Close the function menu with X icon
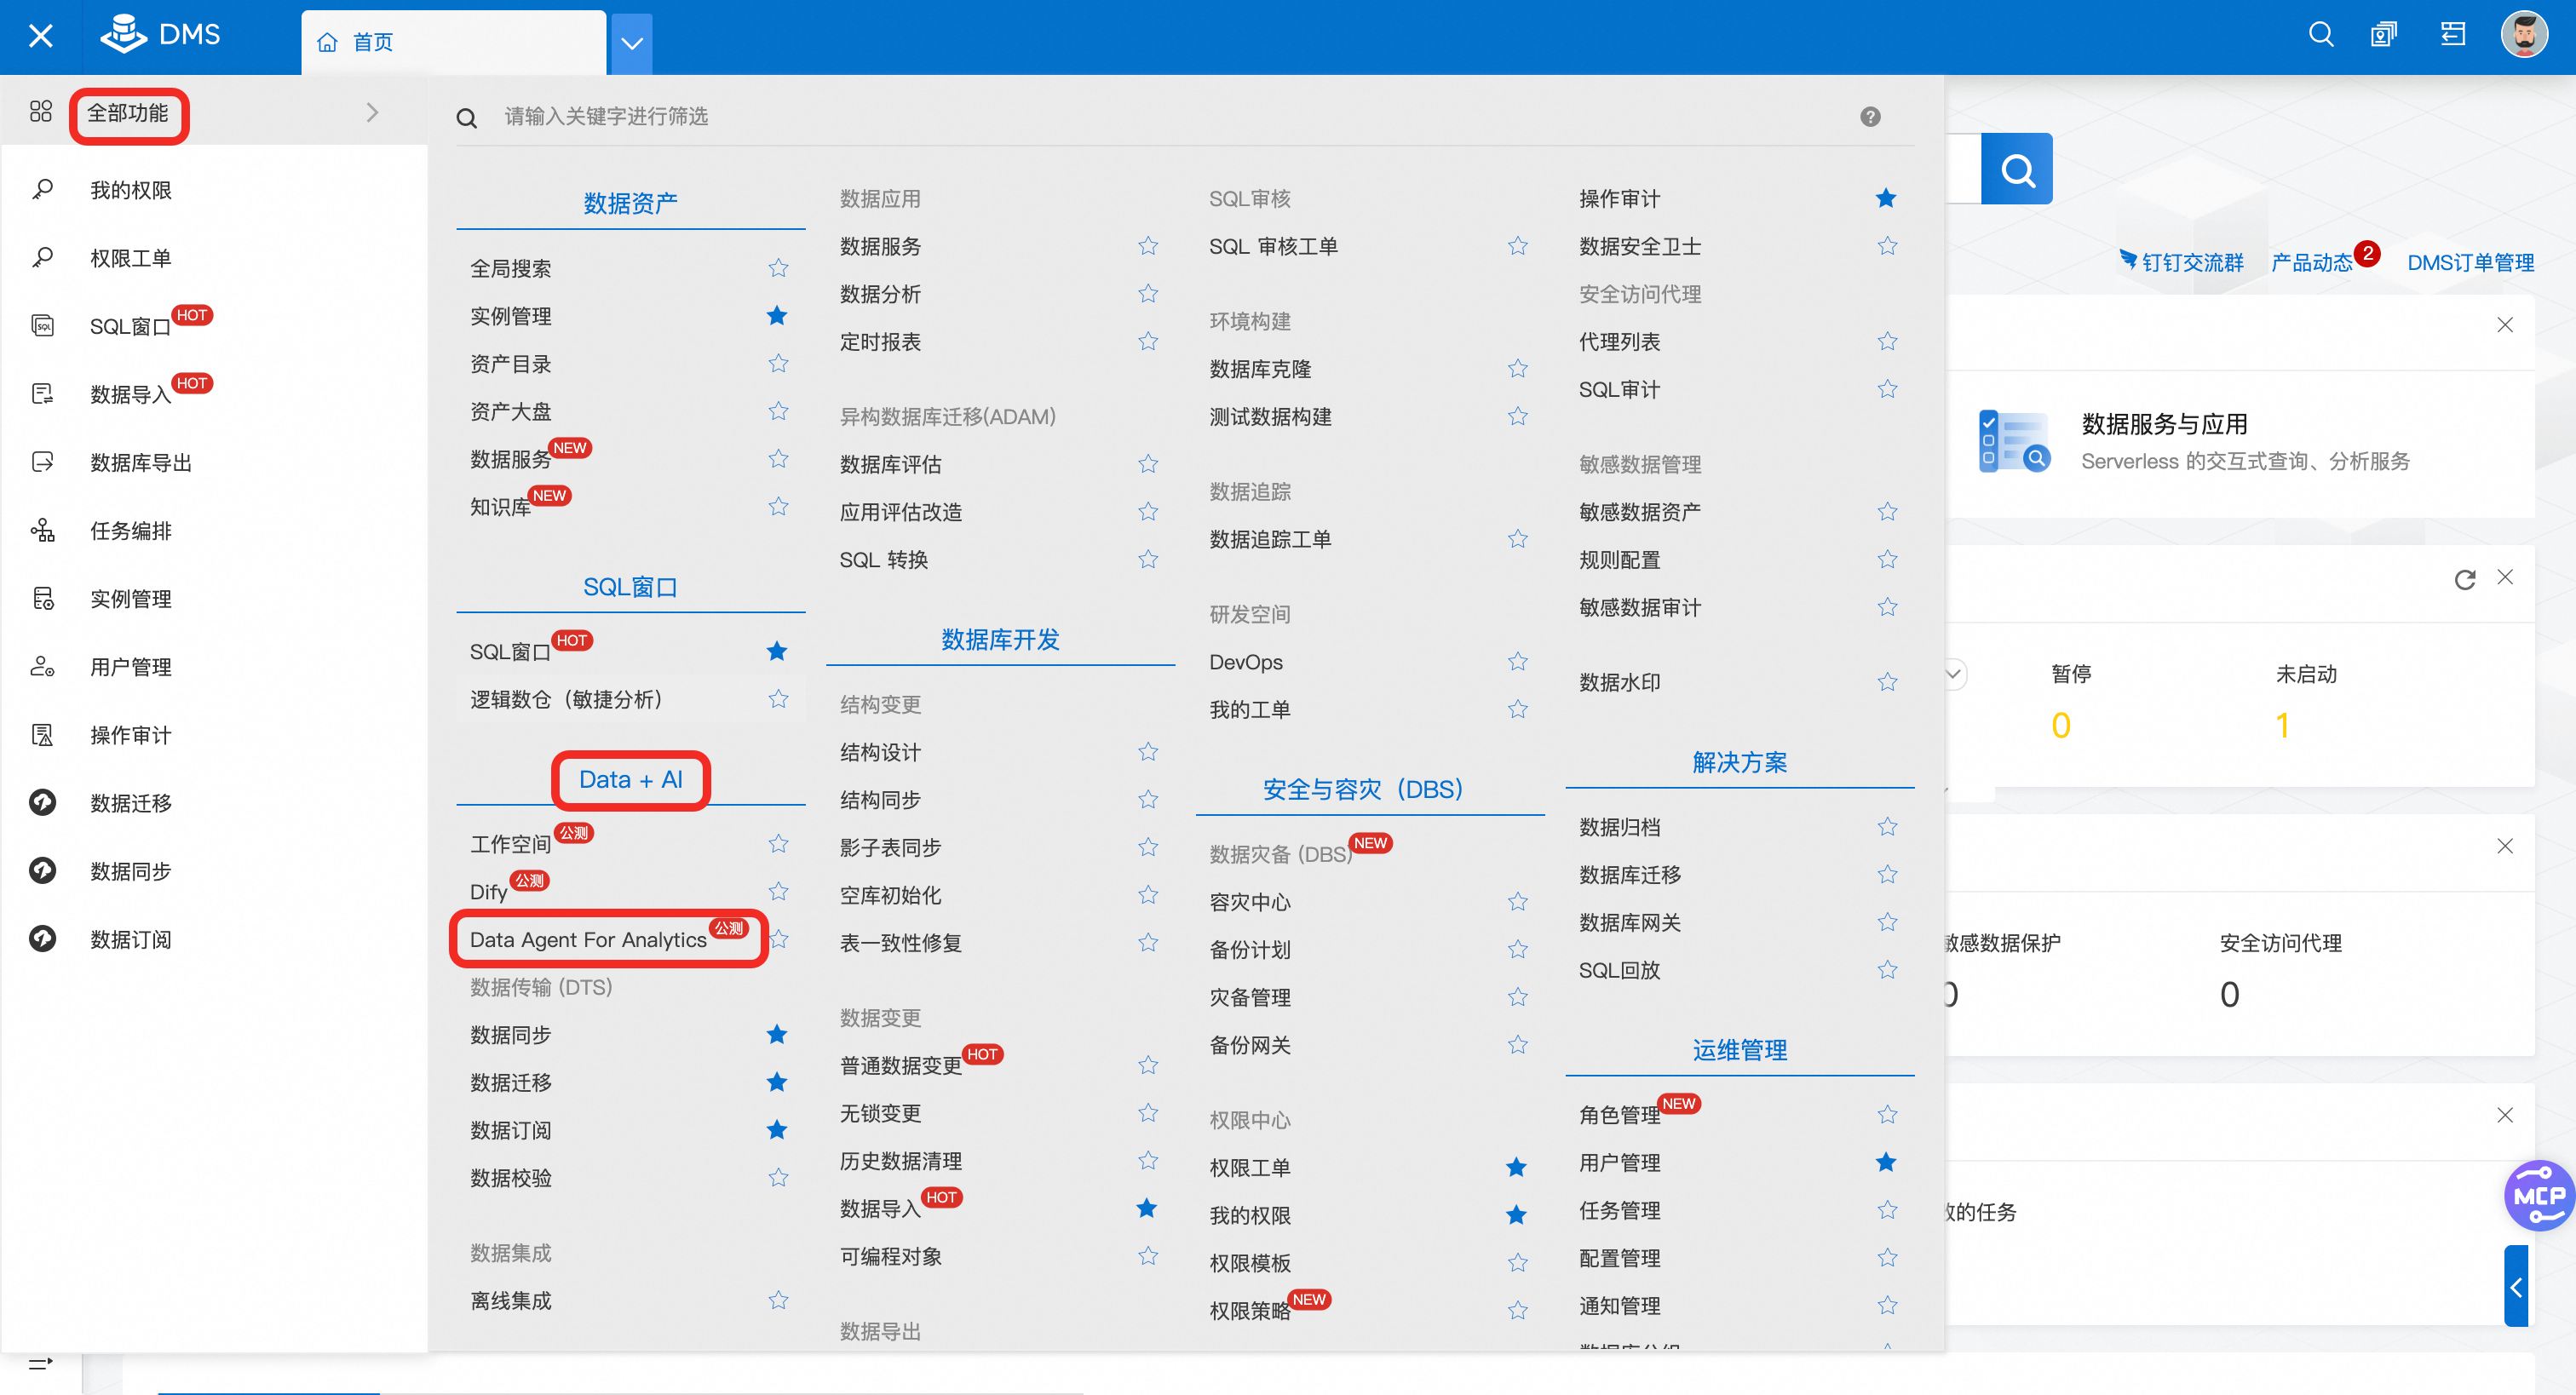This screenshot has width=2576, height=1395. coord(41,36)
